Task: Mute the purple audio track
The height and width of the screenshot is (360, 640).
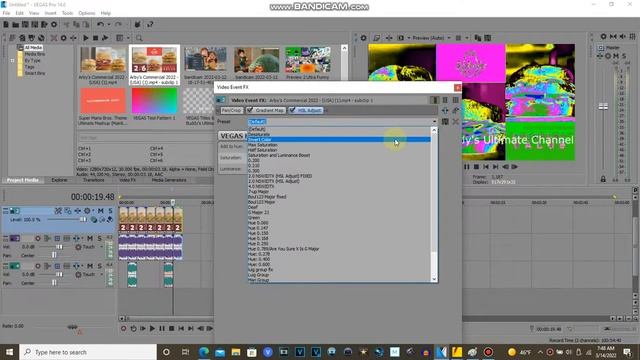Action: click(x=90, y=238)
